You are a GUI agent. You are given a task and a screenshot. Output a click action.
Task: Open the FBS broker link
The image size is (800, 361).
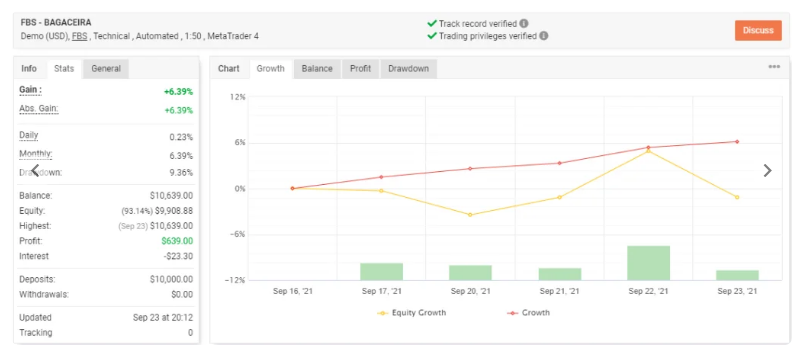pos(79,36)
